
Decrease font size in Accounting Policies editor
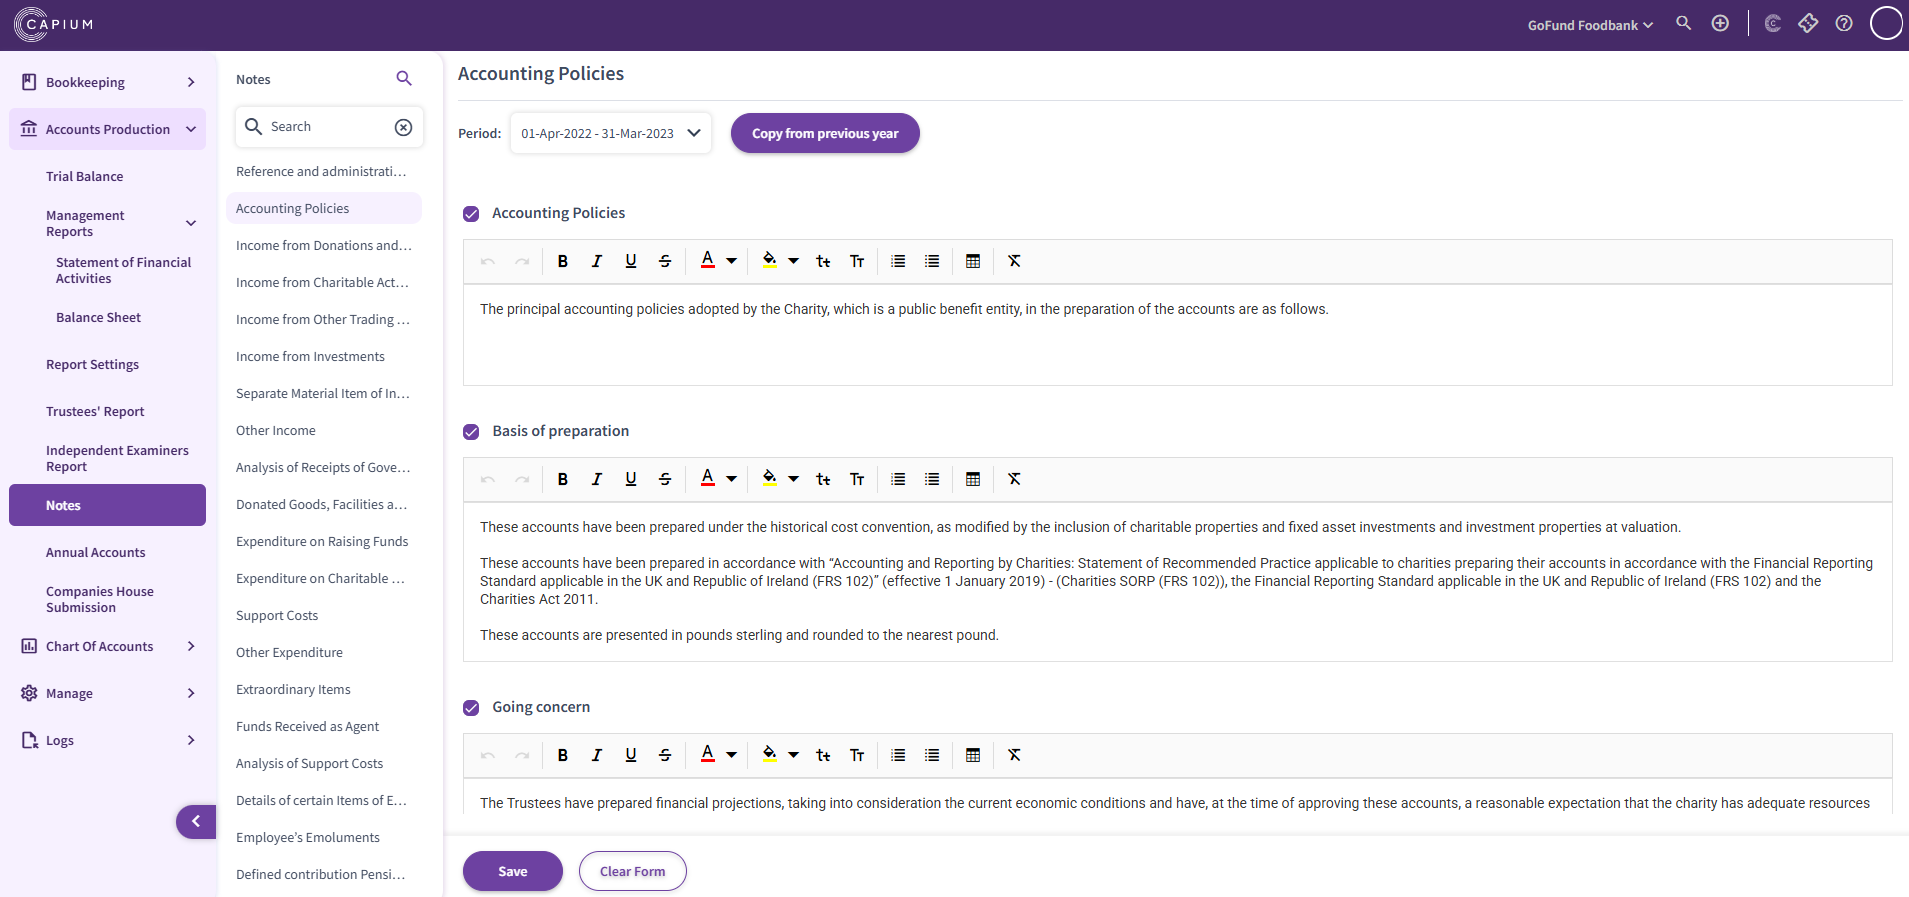[x=823, y=261]
